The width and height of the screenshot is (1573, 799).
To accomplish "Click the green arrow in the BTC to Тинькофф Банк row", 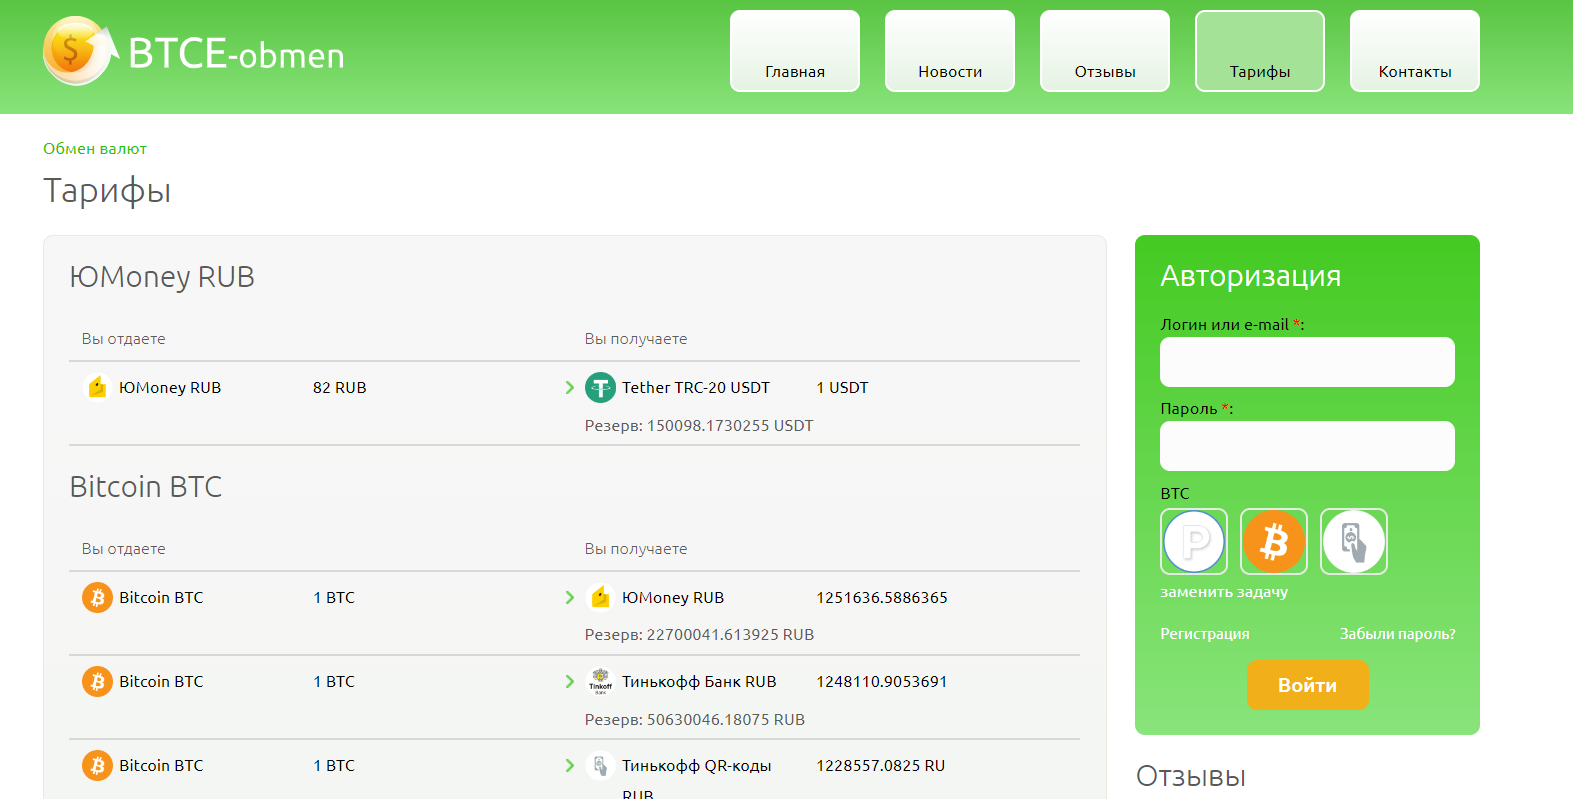I will (x=570, y=681).
